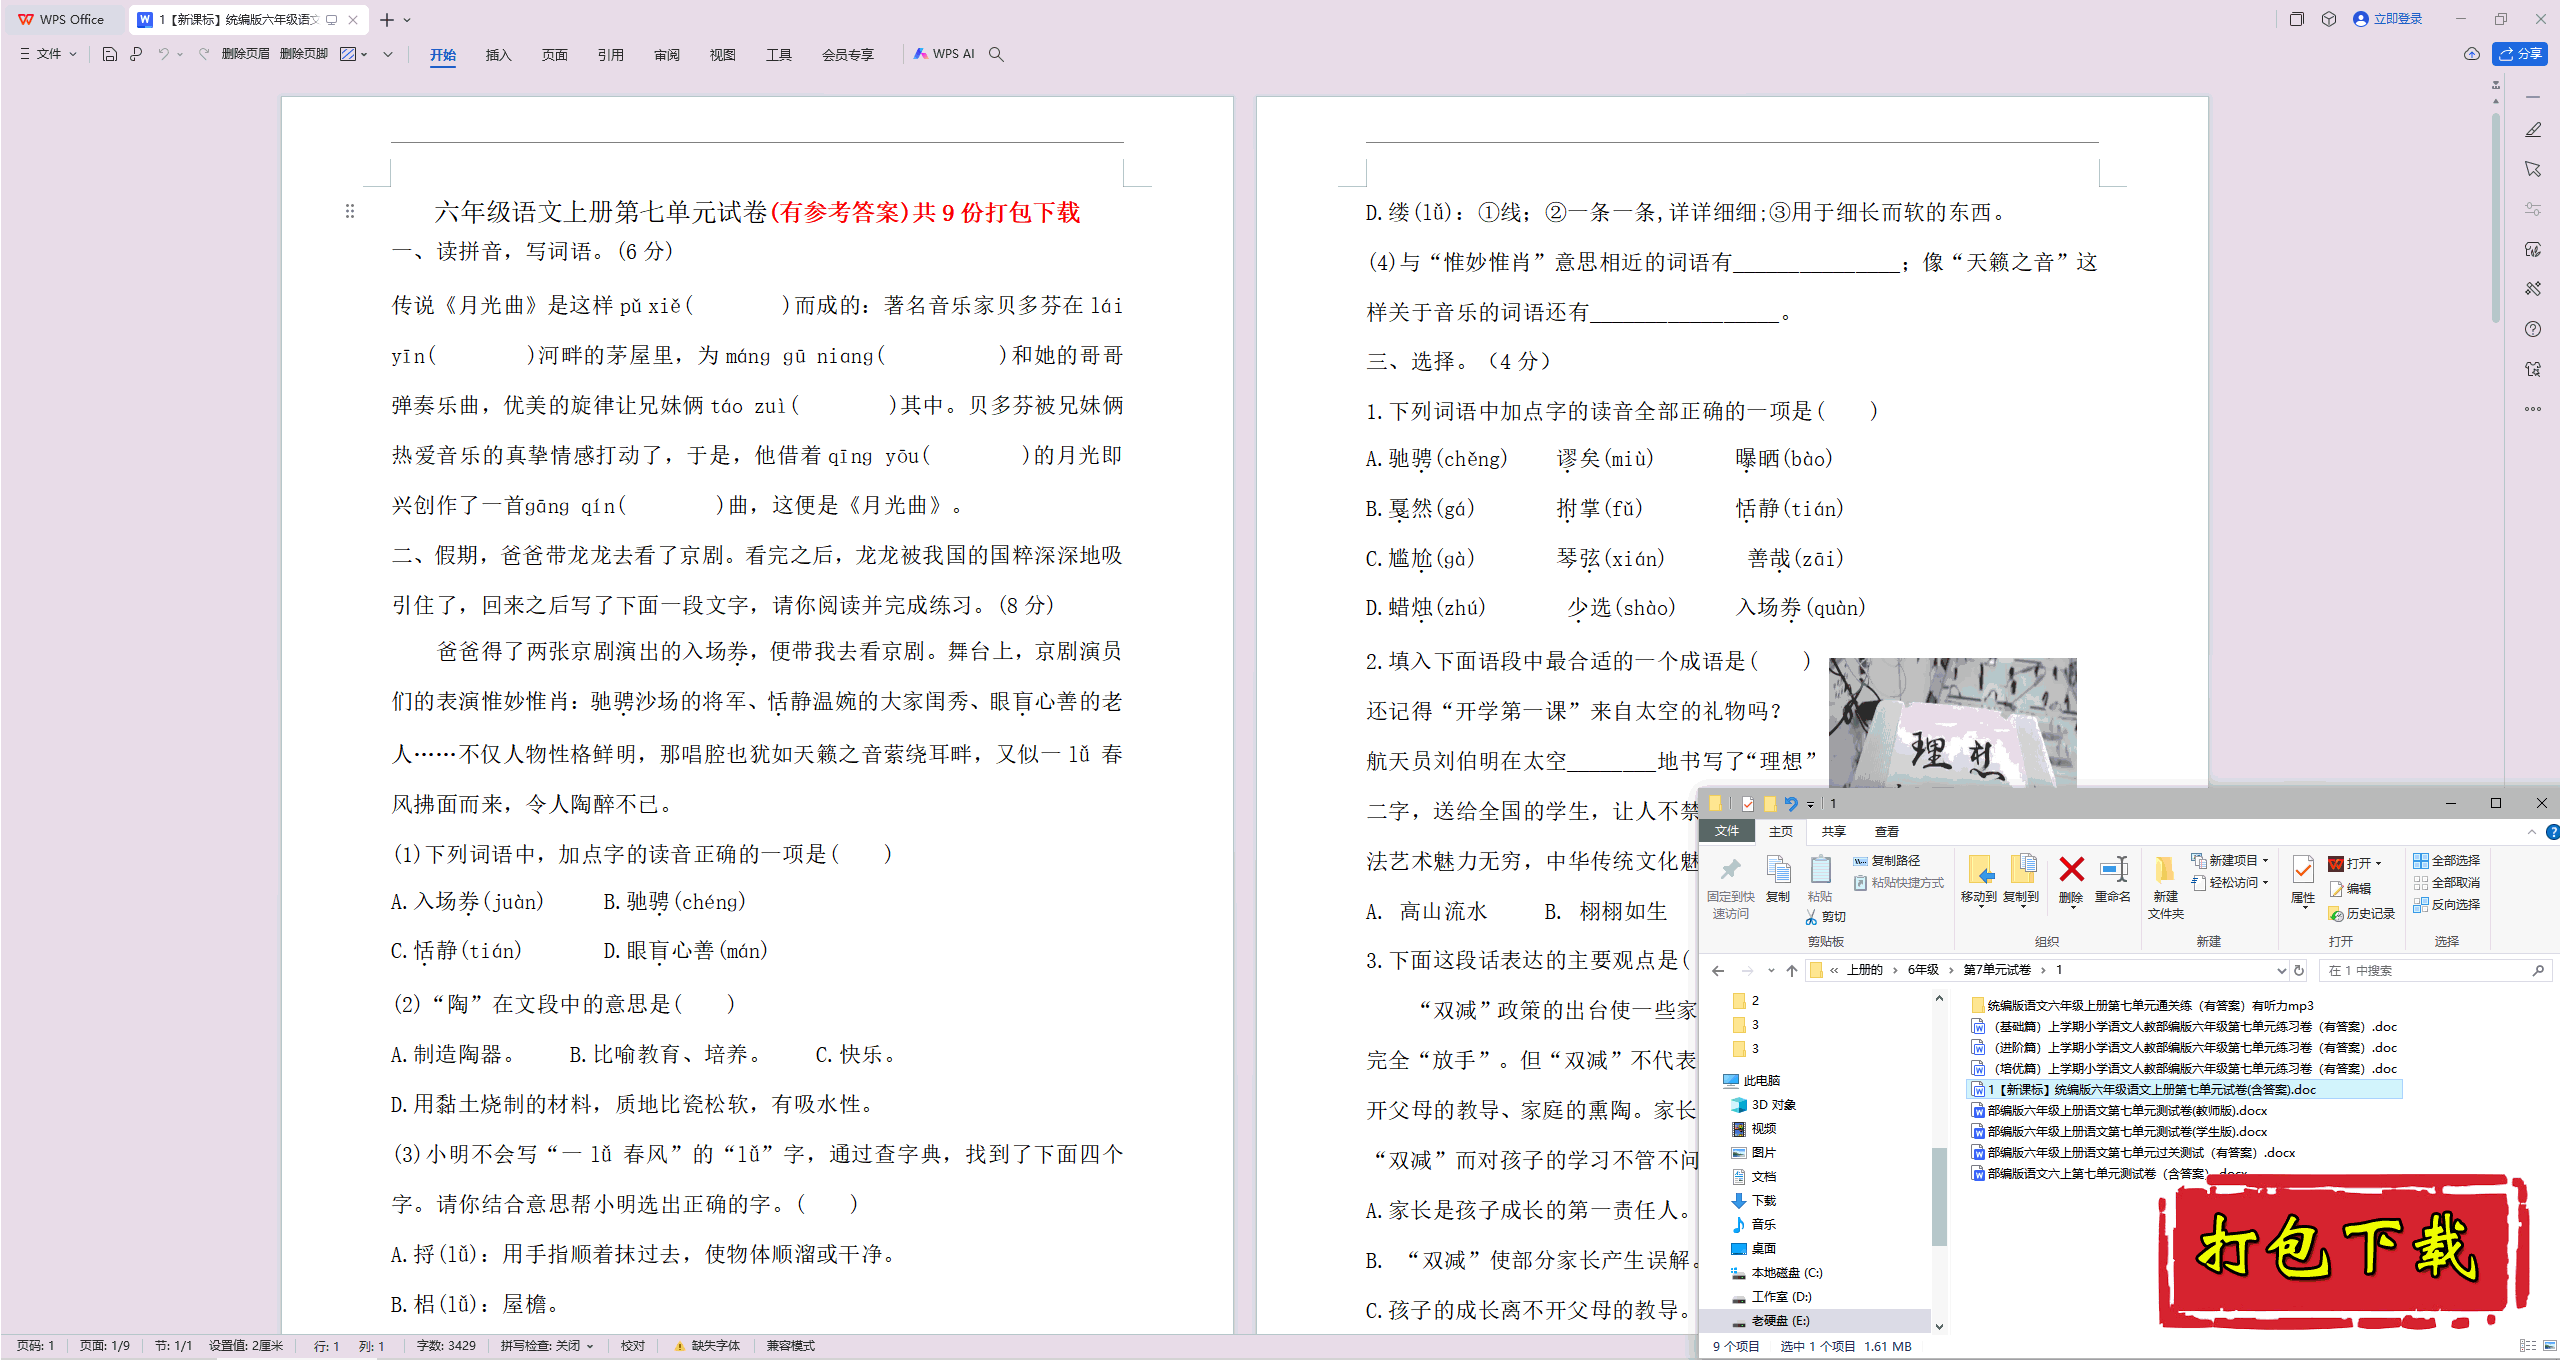
Task: Click the blue 分享 button
Action: point(2520,54)
